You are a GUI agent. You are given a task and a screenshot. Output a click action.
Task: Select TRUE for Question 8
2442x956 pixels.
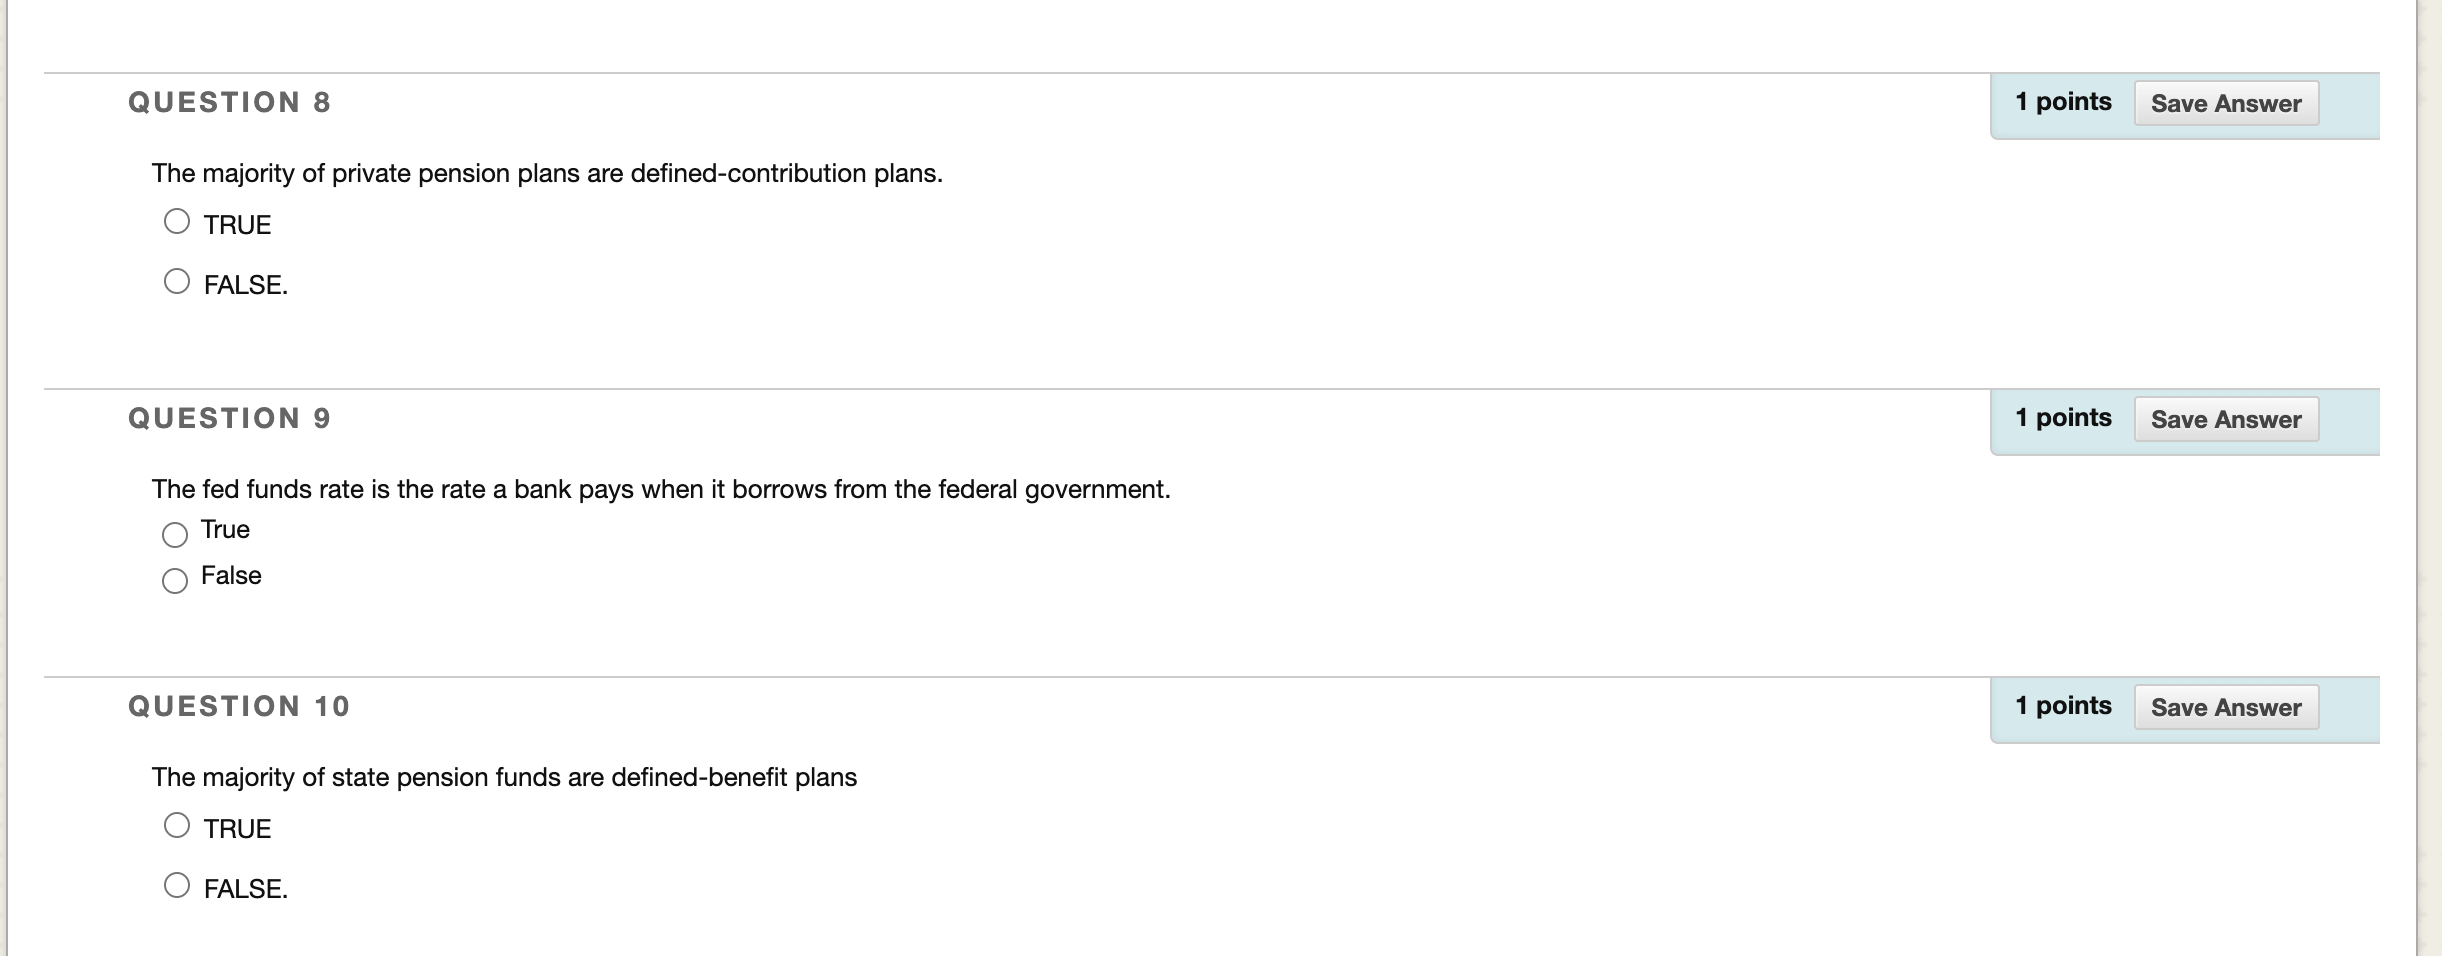(177, 219)
